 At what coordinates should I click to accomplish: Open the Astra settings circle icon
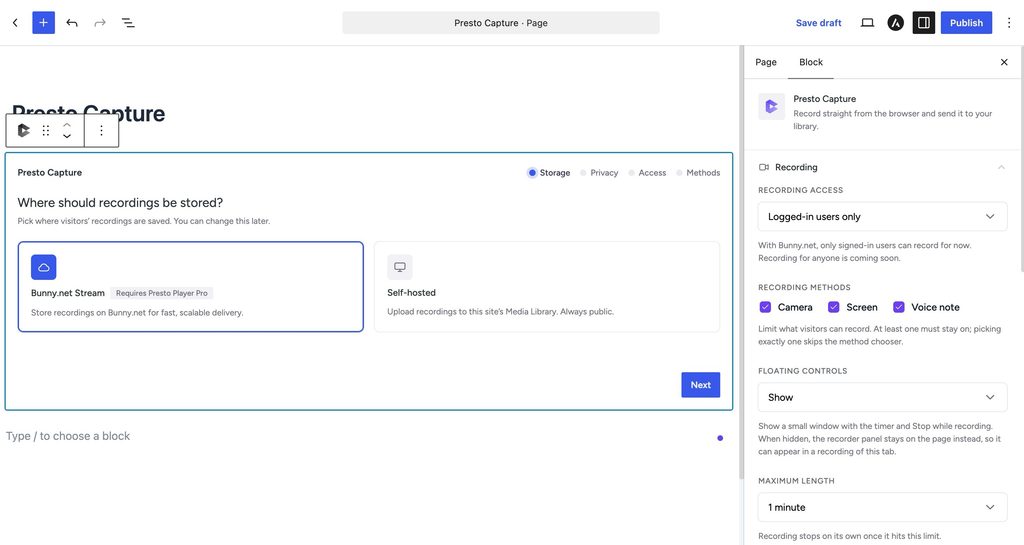(895, 23)
